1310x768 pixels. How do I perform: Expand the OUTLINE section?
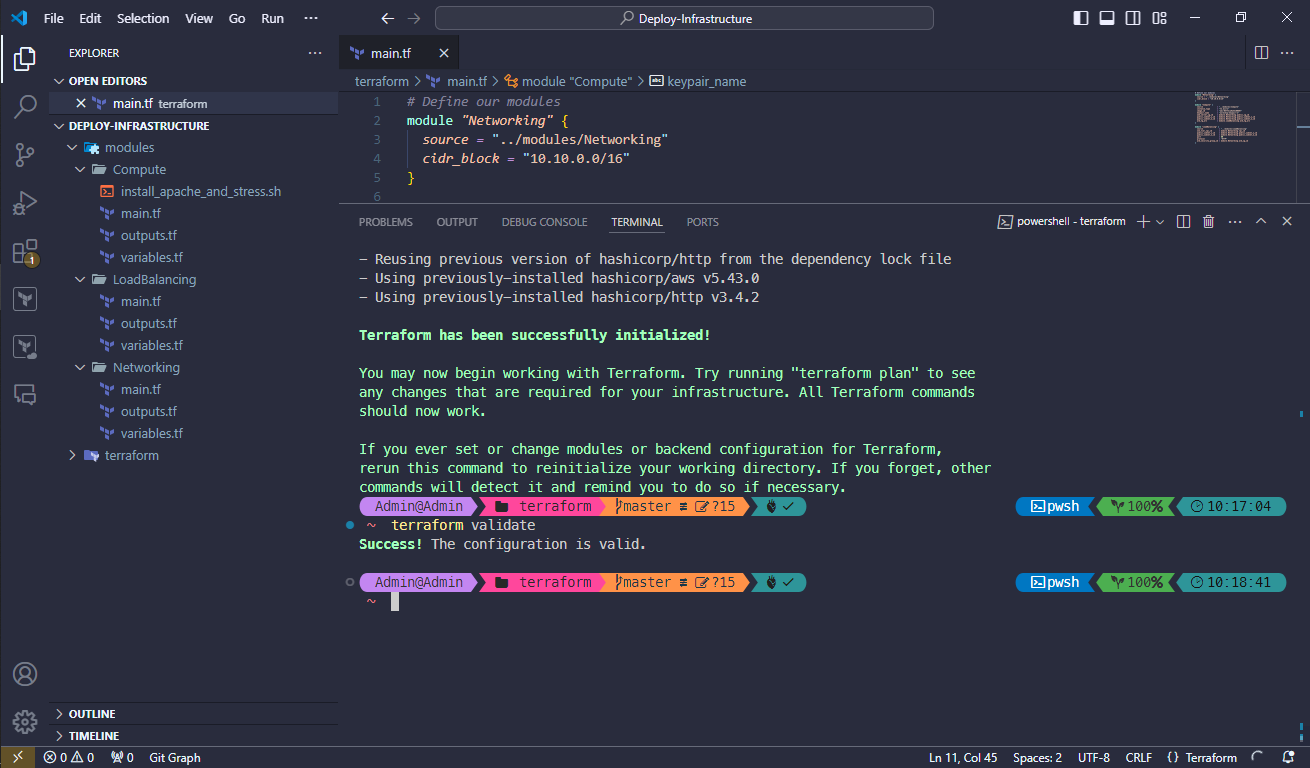click(x=193, y=714)
